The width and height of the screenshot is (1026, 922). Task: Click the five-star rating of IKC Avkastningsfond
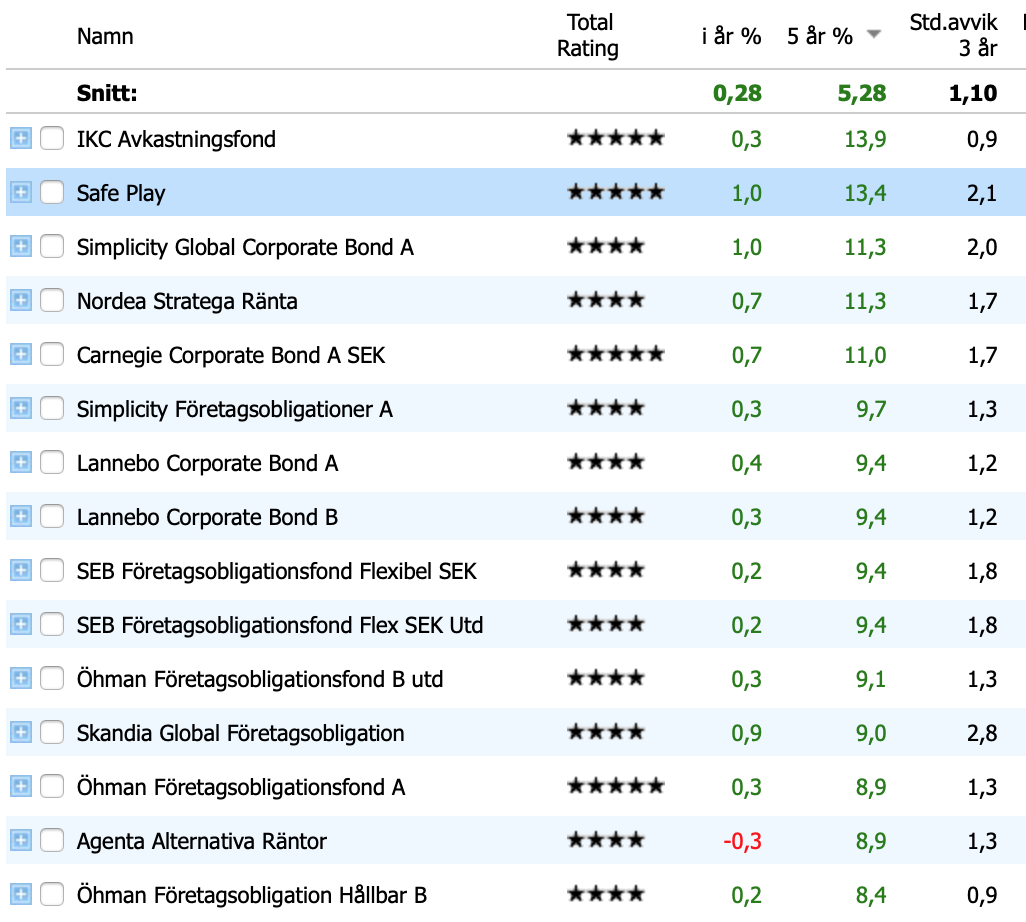616,138
